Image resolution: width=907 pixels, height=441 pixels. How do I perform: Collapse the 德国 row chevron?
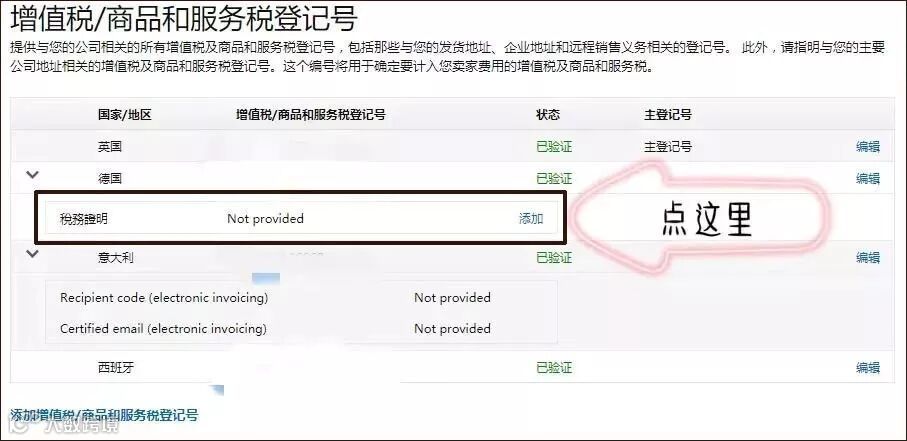pos(32,174)
